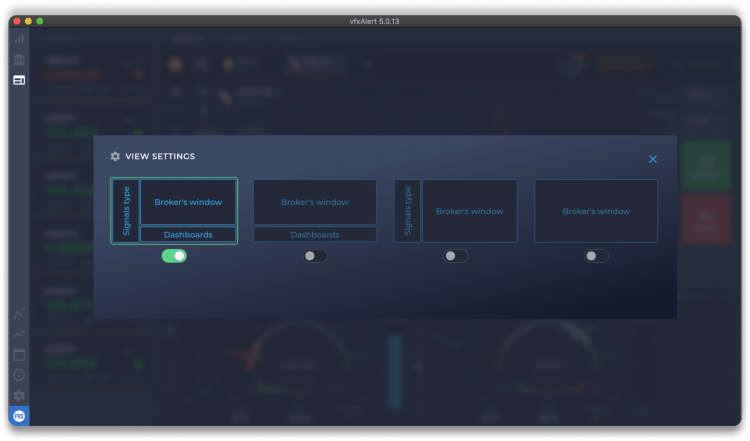Click the info circle icon in the sidebar

19,375
